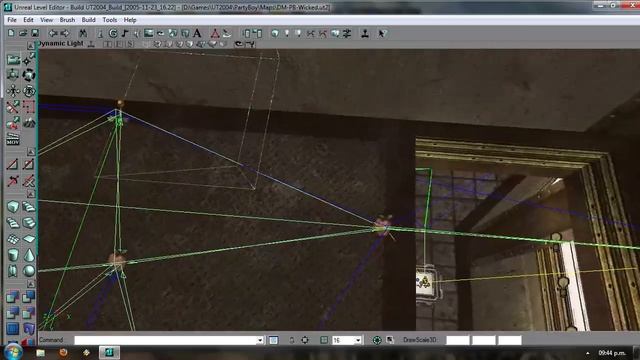
Task: Click the Build Geometry cube icon
Action: pos(275,33)
